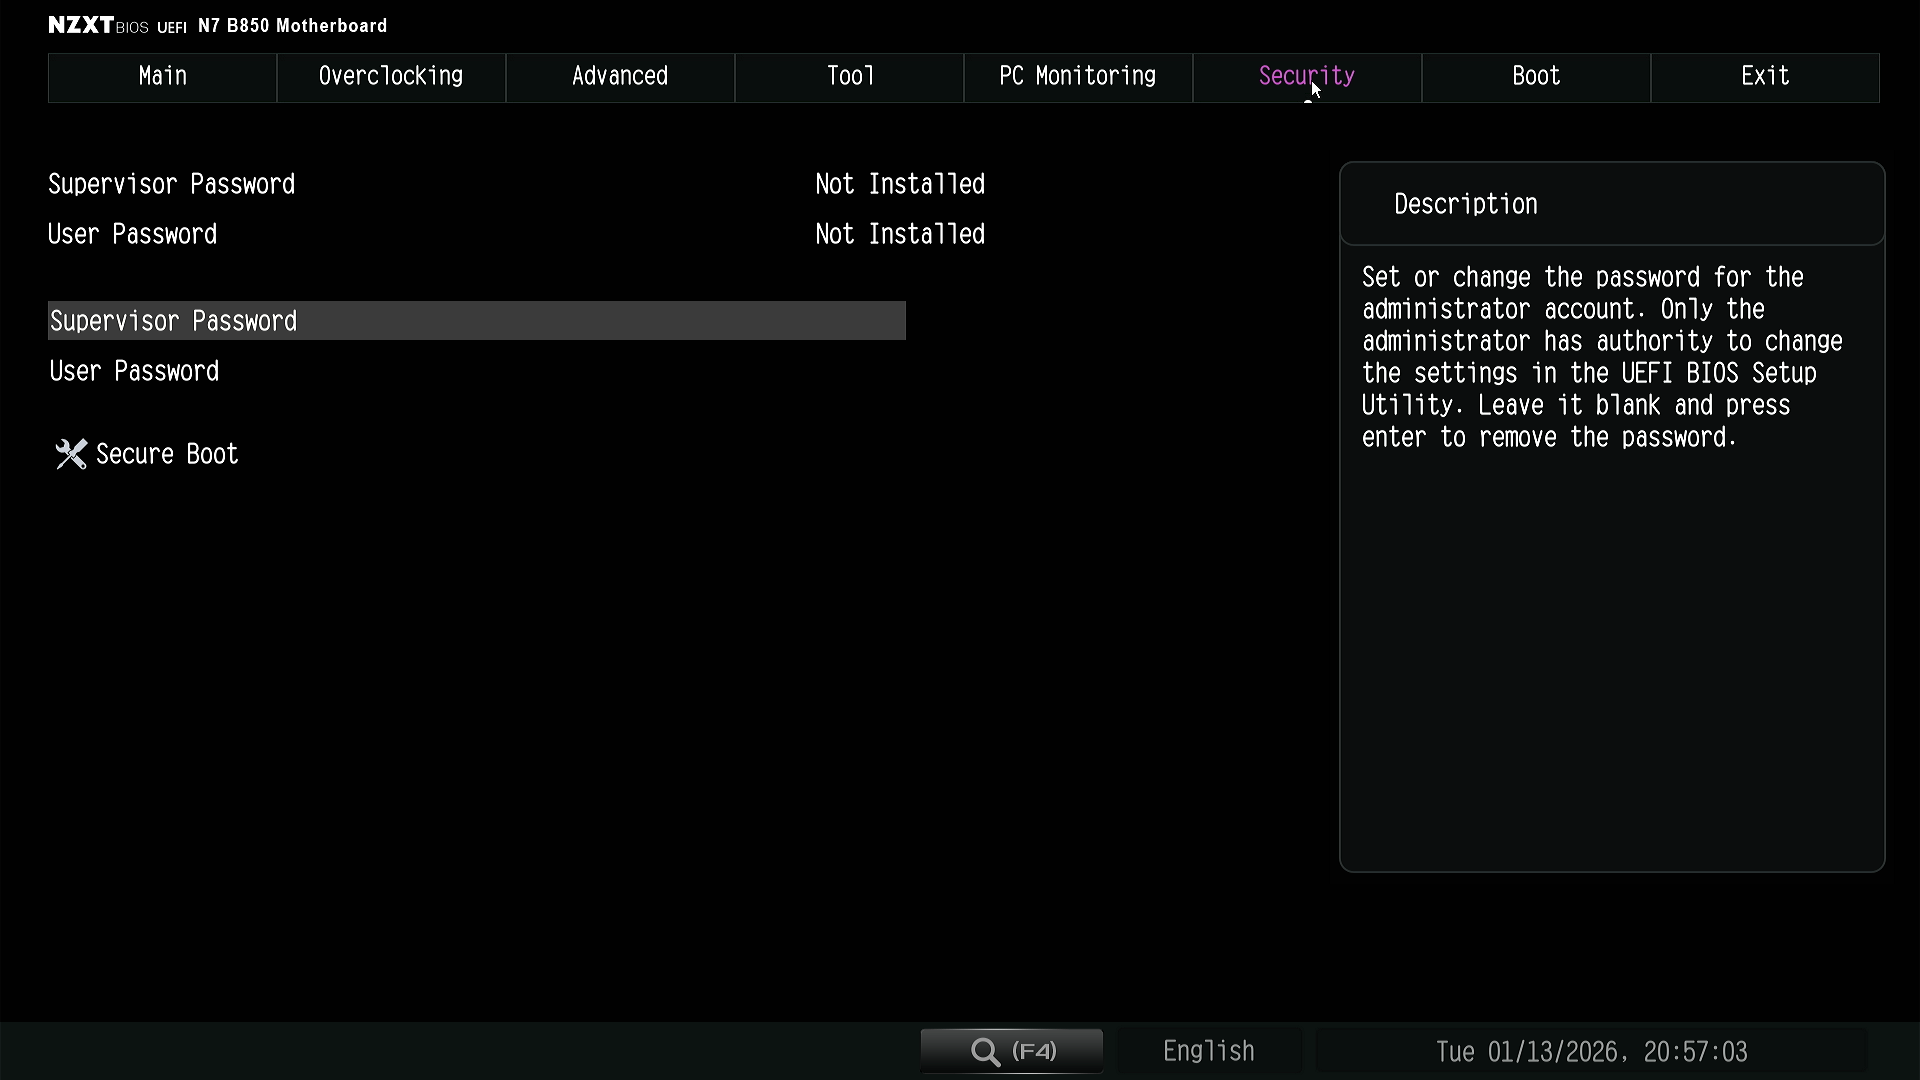
Task: Open the Tool tab
Action: [849, 77]
